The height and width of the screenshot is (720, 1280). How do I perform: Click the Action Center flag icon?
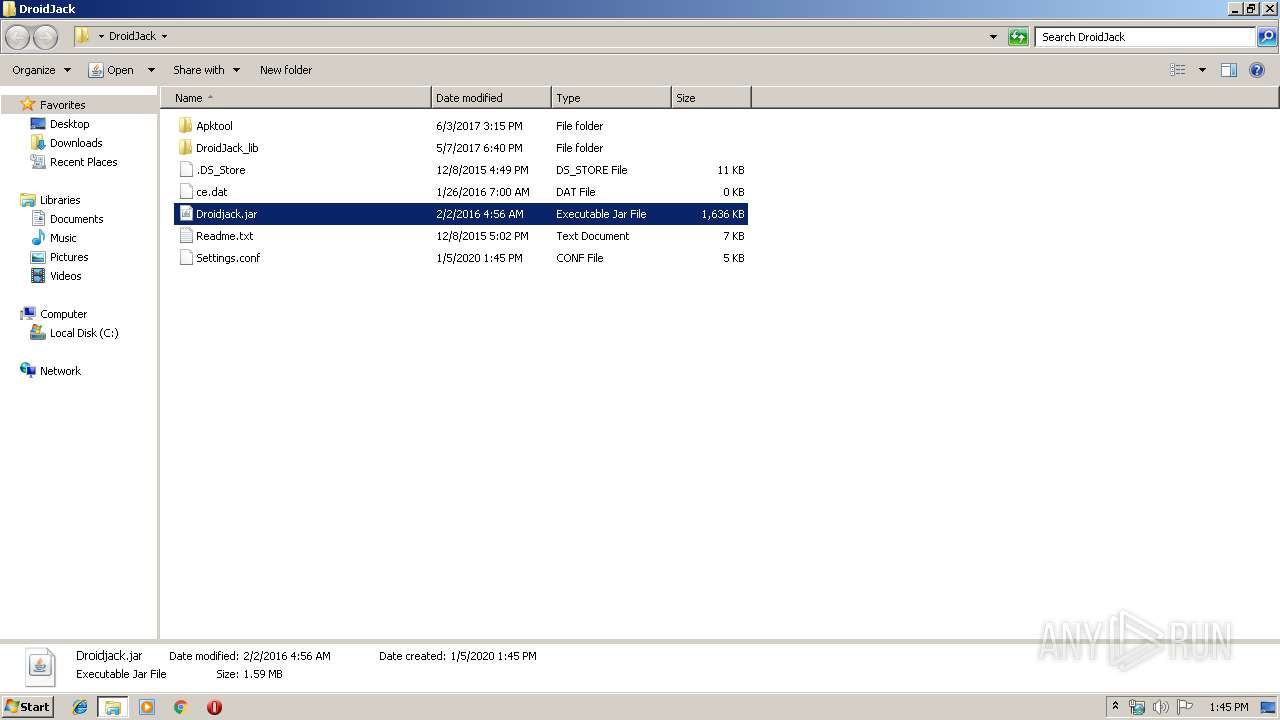1185,707
